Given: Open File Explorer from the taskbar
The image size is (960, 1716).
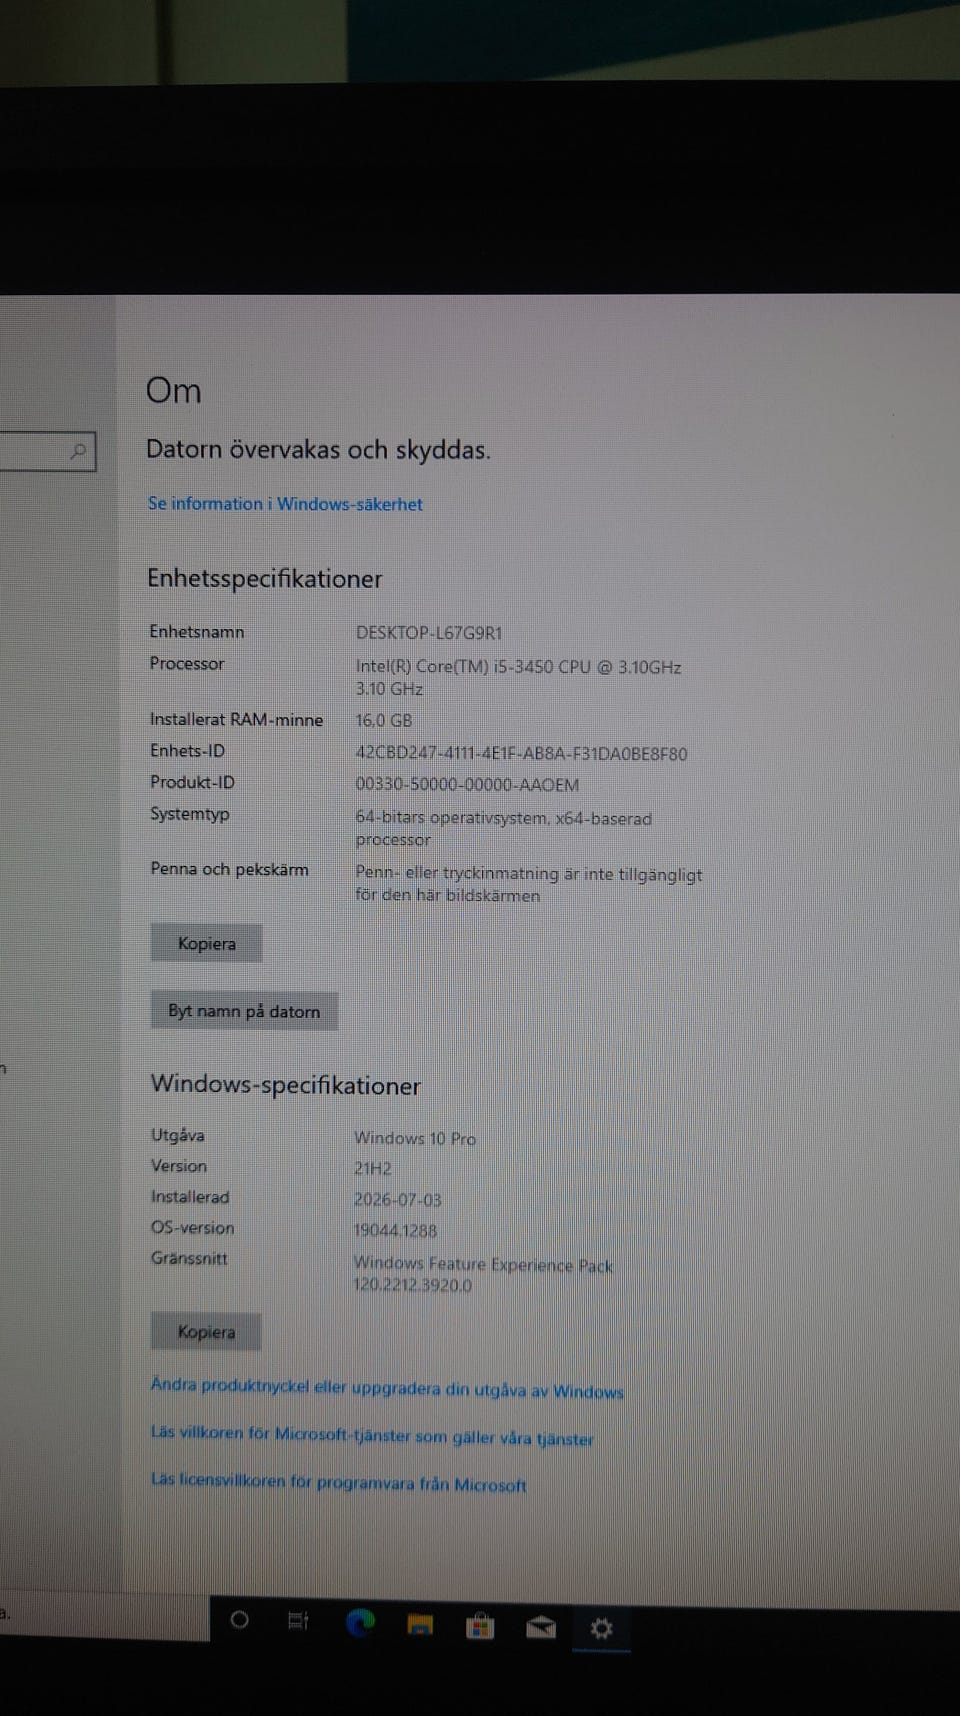Looking at the screenshot, I should pyautogui.click(x=420, y=1625).
